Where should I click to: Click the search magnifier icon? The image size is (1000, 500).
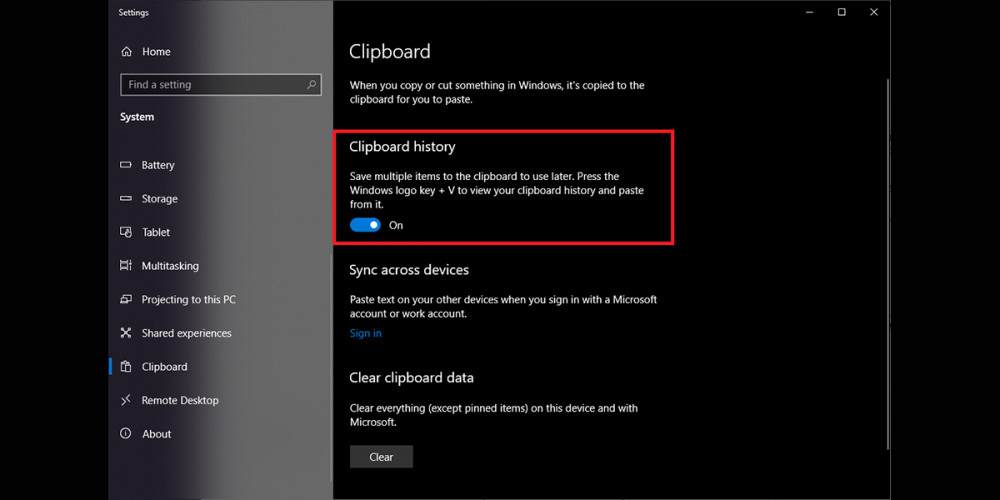coord(312,85)
